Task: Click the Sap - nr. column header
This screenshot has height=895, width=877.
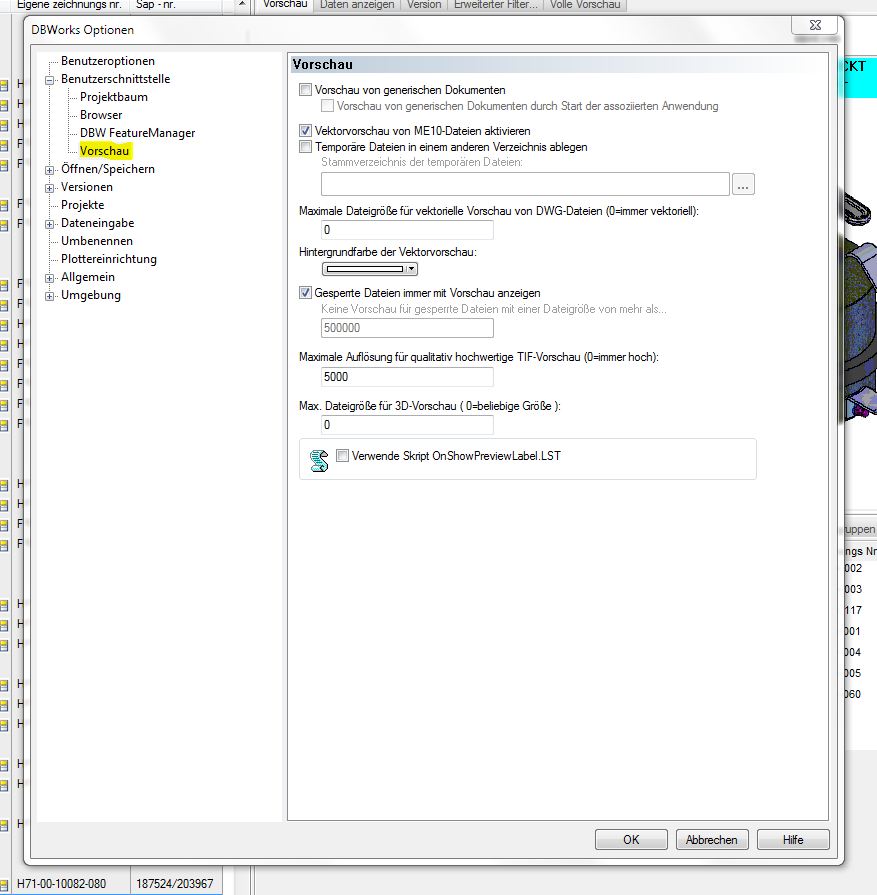Action: (x=176, y=5)
